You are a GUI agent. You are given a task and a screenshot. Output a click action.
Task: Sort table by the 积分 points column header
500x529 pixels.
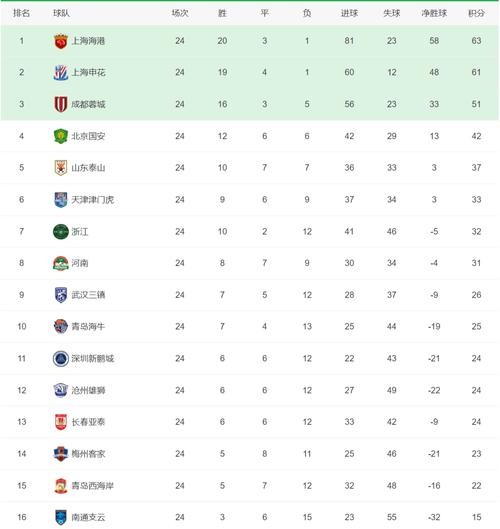(x=476, y=13)
